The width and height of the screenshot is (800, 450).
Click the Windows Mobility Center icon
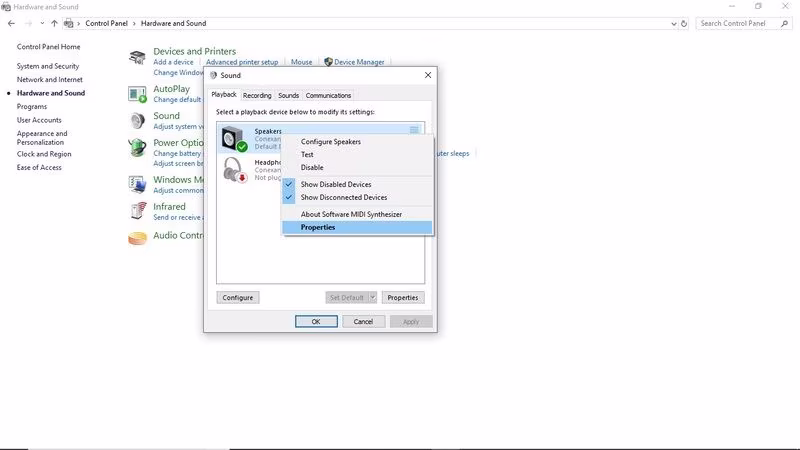tap(137, 185)
